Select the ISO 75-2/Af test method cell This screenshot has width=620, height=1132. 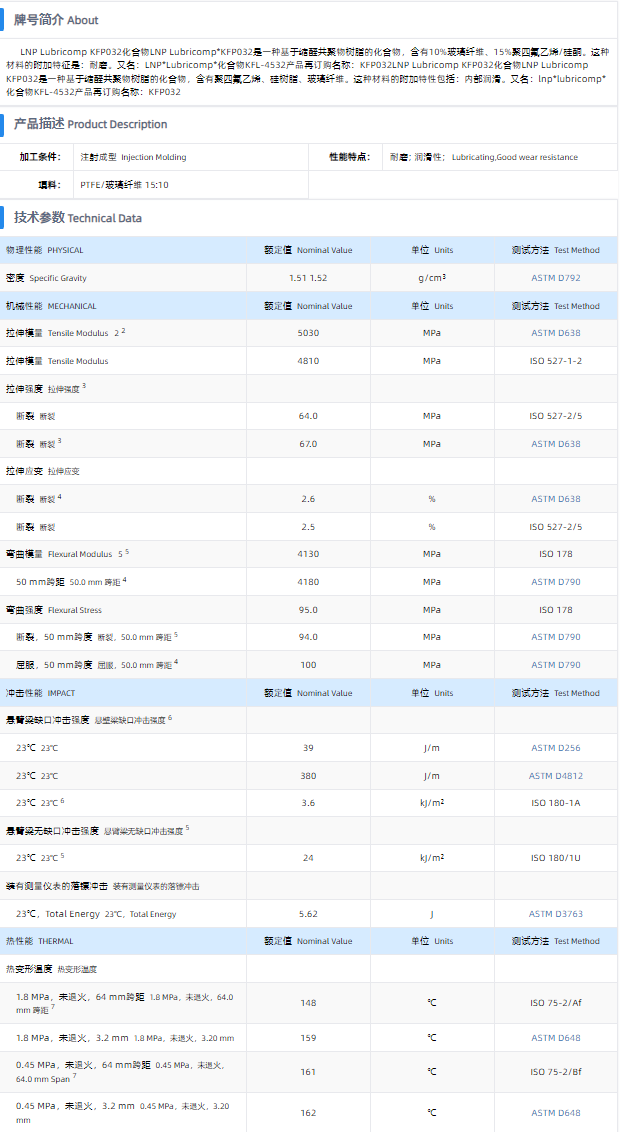coord(555,1003)
